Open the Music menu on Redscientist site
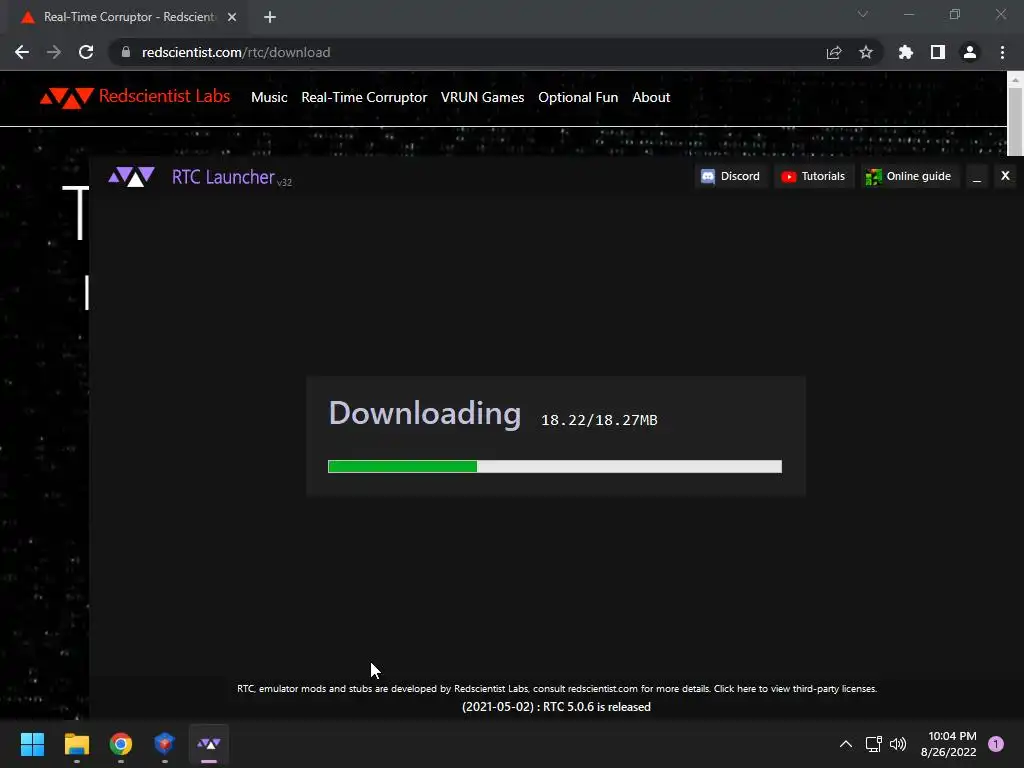1024x768 pixels. [x=269, y=97]
